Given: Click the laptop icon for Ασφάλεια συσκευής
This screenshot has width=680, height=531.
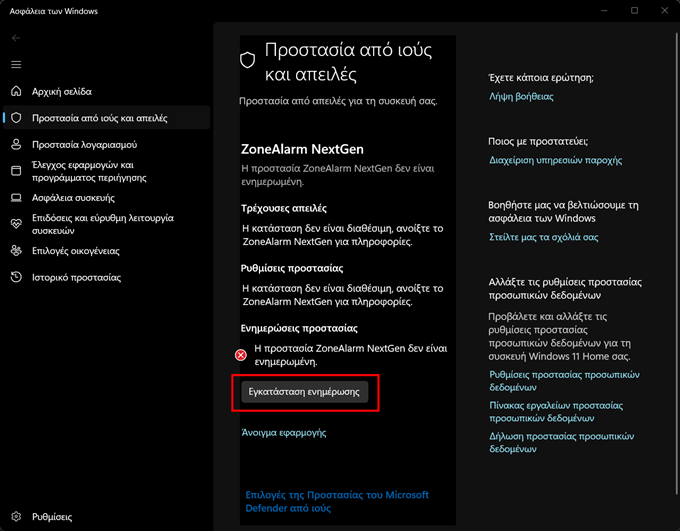Looking at the screenshot, I should pyautogui.click(x=16, y=198).
